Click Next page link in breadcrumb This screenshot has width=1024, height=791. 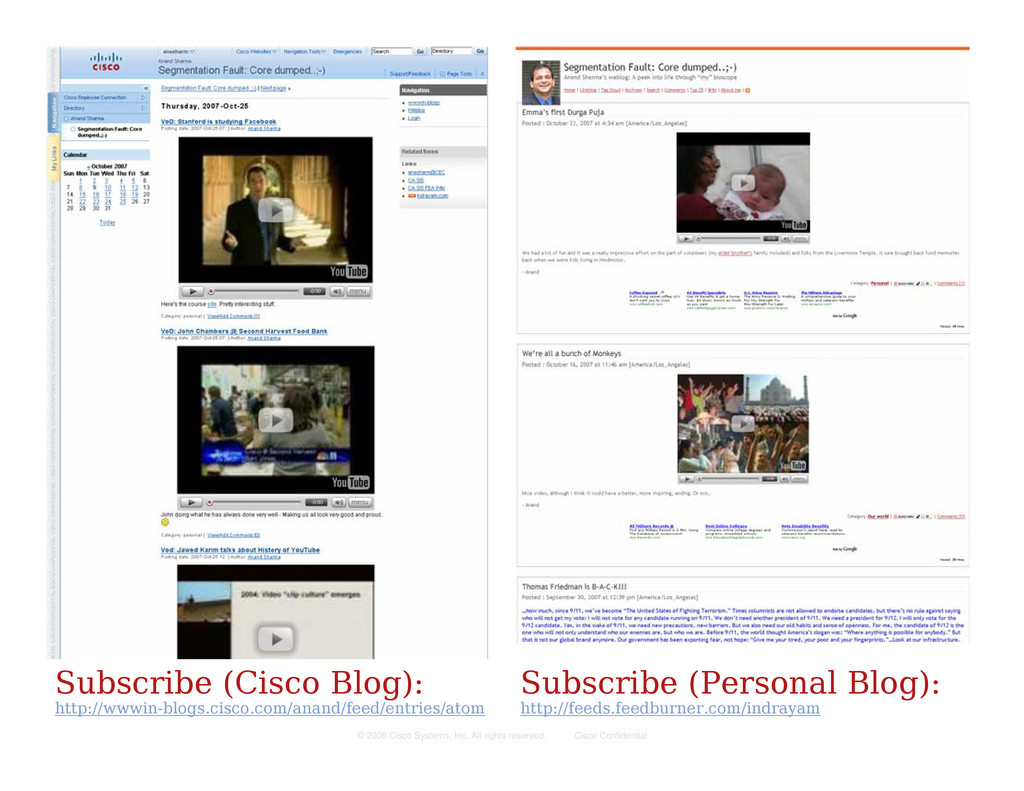click(x=274, y=88)
